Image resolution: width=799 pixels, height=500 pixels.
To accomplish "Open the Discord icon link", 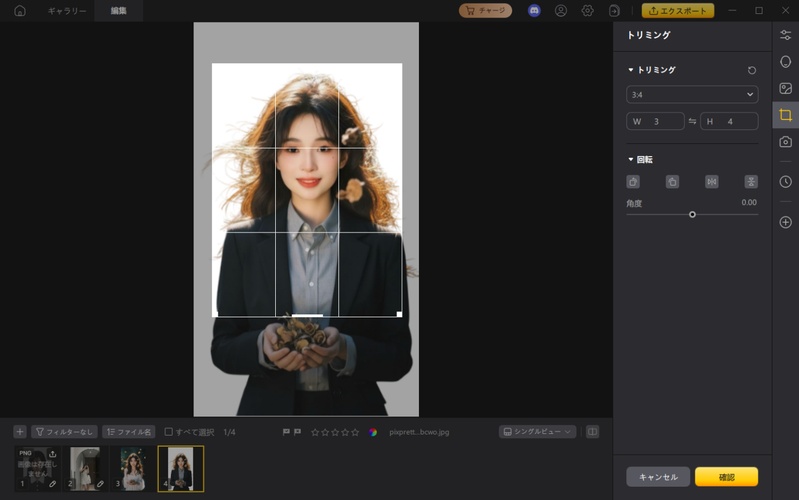I will [x=534, y=11].
